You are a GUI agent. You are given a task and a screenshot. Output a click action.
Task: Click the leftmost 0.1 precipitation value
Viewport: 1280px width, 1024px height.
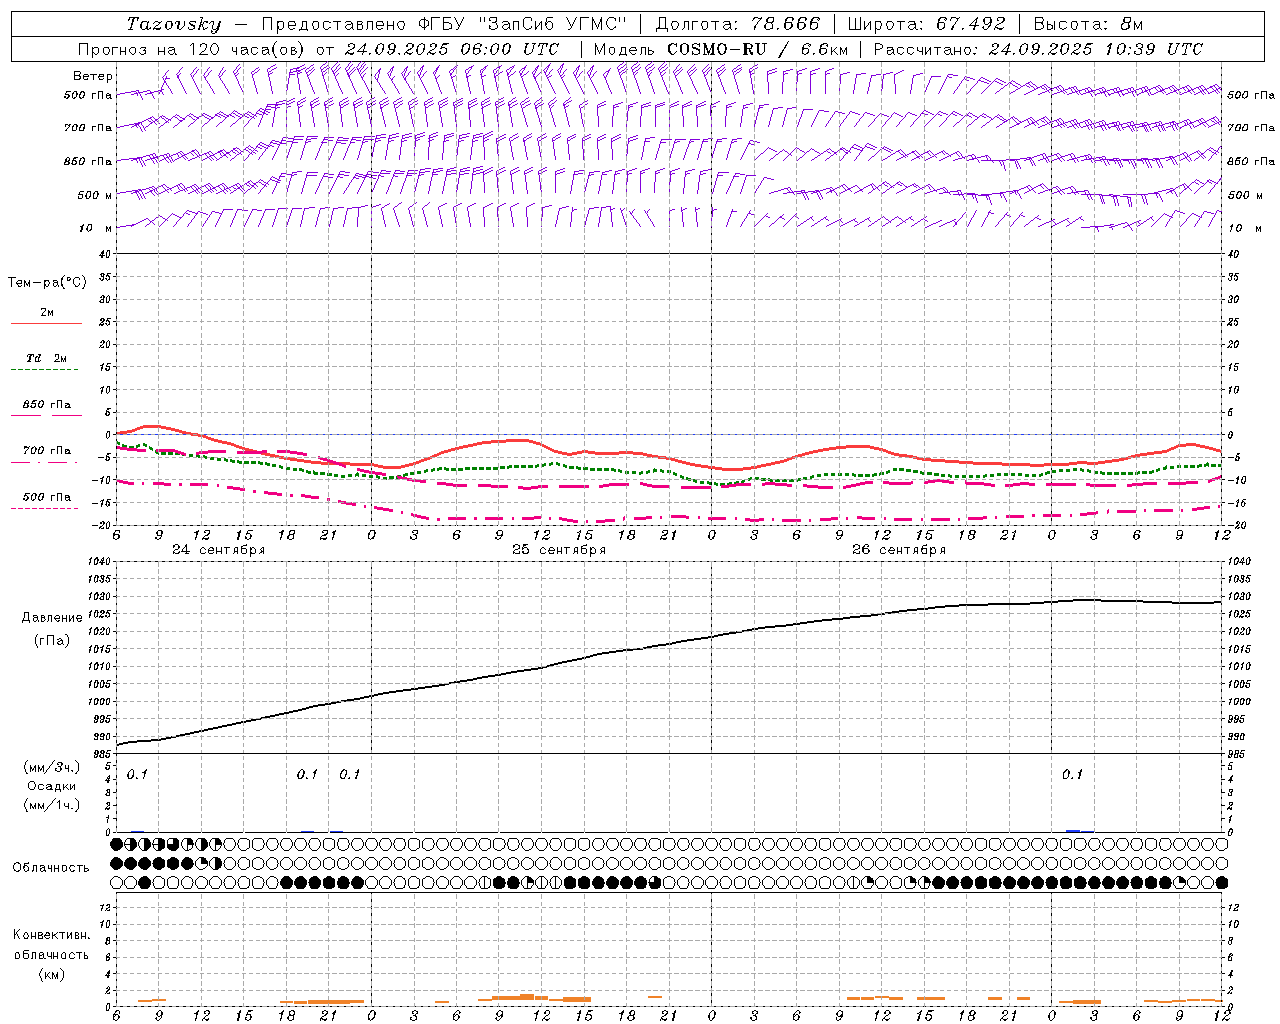[137, 774]
